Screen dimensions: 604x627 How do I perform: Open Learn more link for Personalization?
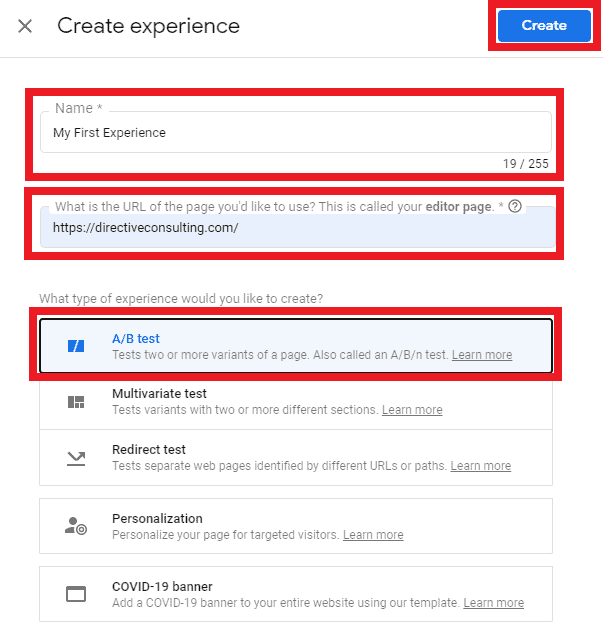(x=373, y=535)
